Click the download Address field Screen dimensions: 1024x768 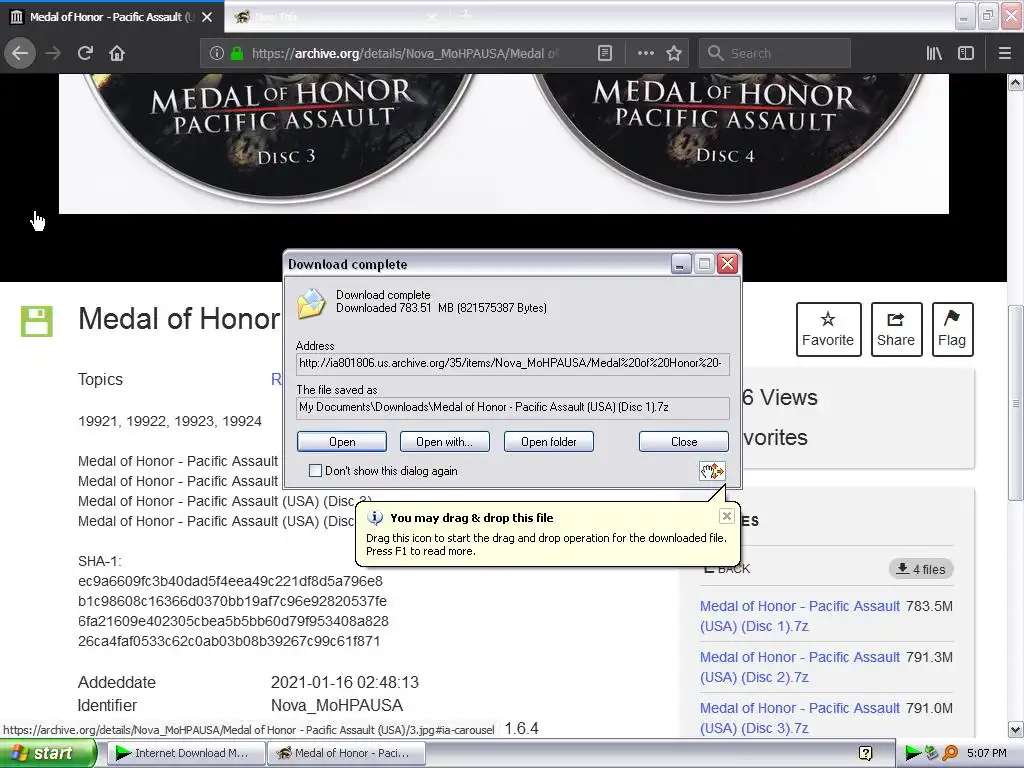click(x=513, y=363)
